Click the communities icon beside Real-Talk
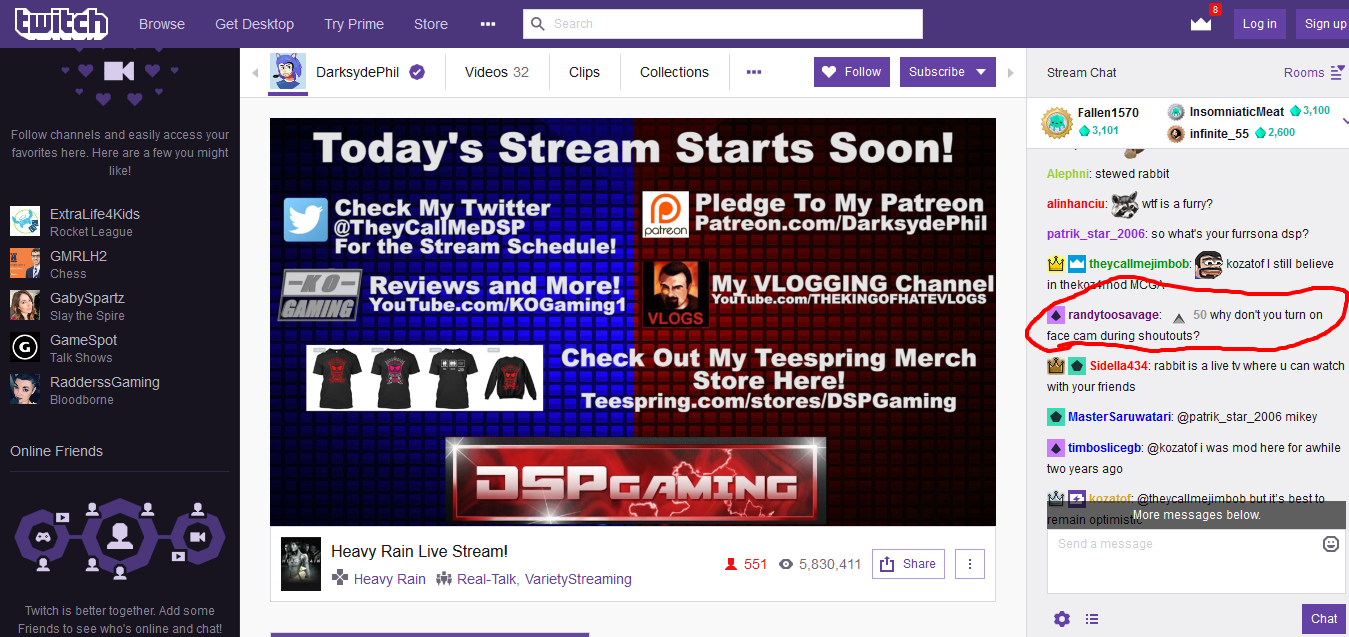The height and width of the screenshot is (637, 1349). [x=444, y=579]
